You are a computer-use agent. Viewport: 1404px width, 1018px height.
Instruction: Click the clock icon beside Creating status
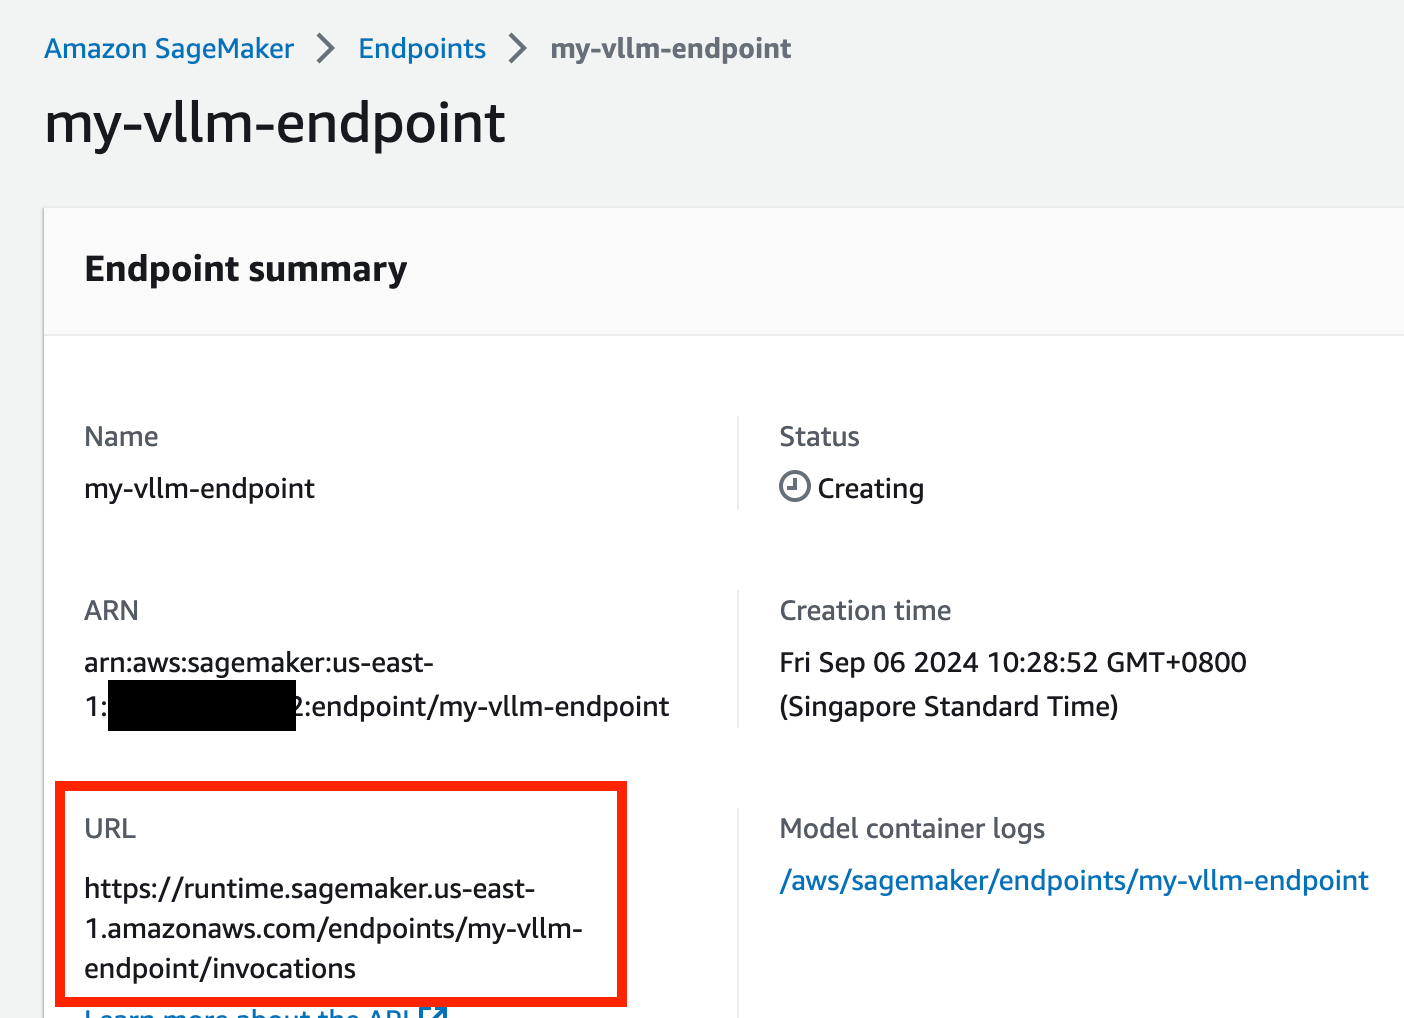(x=795, y=487)
